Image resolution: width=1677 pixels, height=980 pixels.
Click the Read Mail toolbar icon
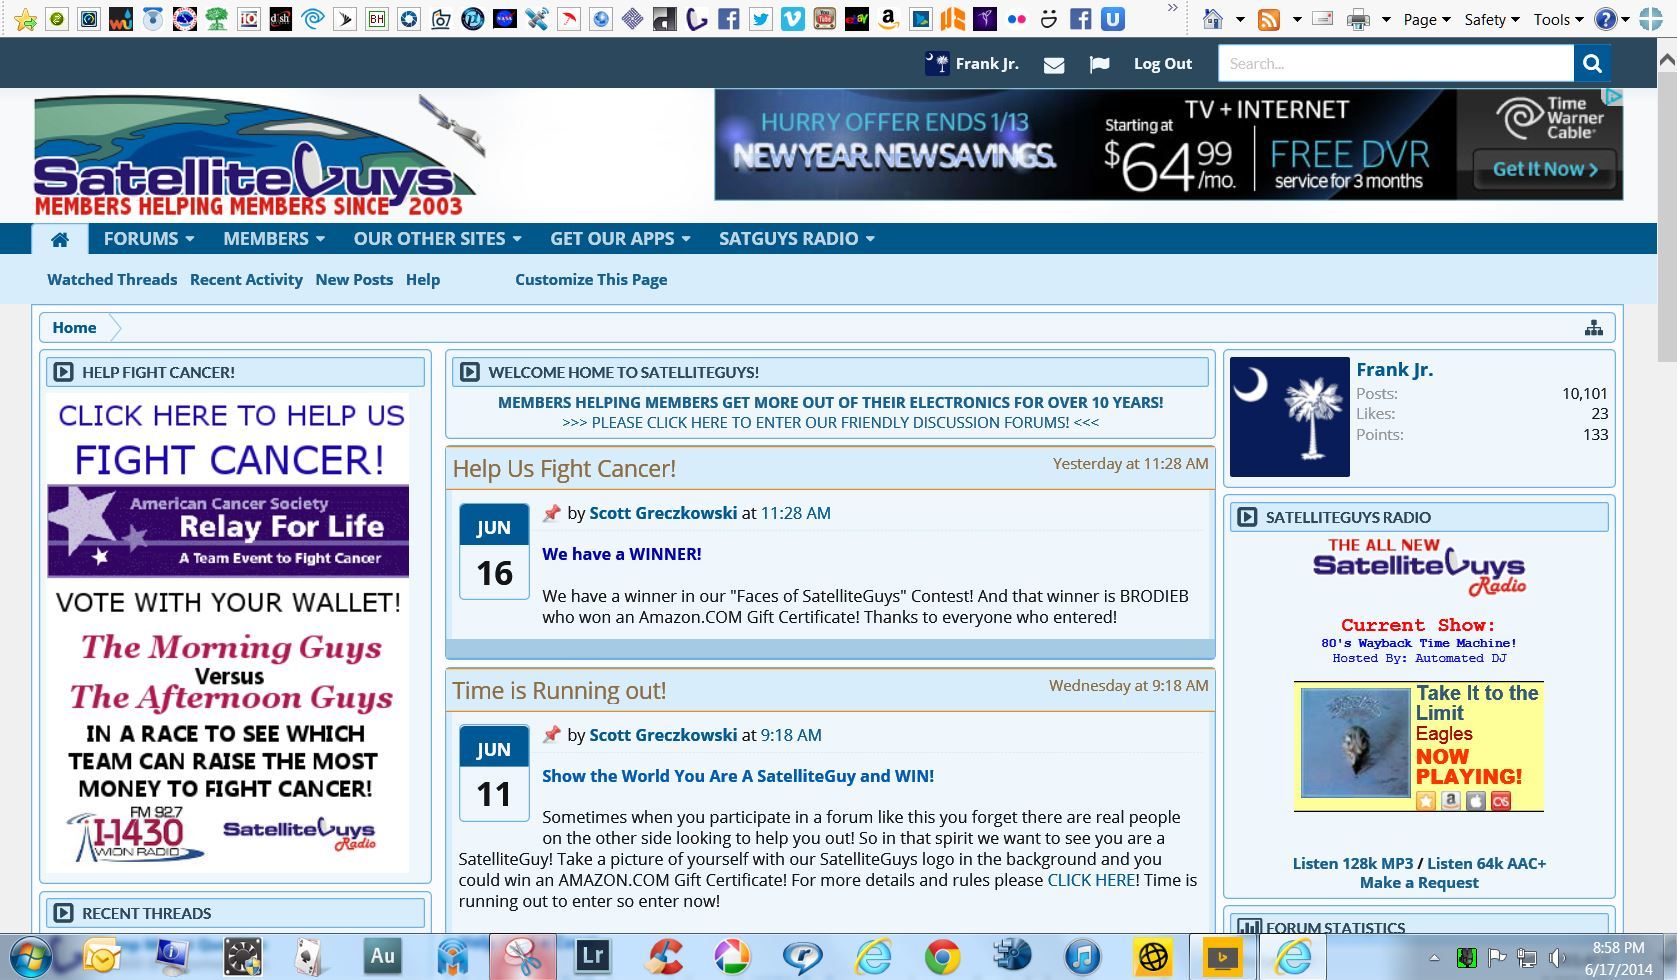tap(1322, 19)
